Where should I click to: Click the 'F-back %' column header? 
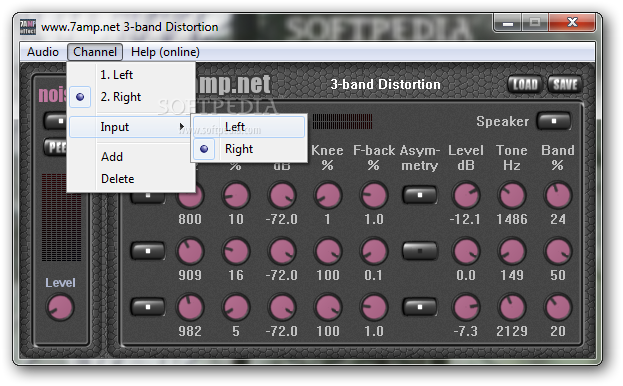(374, 158)
